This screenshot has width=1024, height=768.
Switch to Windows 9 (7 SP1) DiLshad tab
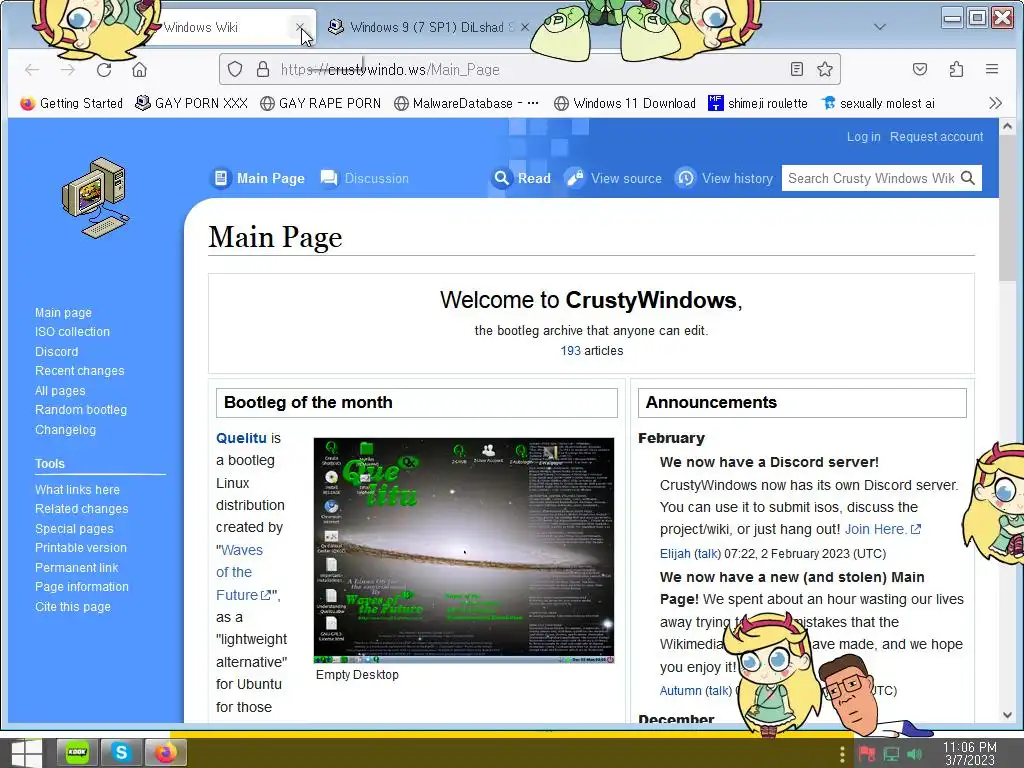click(428, 27)
